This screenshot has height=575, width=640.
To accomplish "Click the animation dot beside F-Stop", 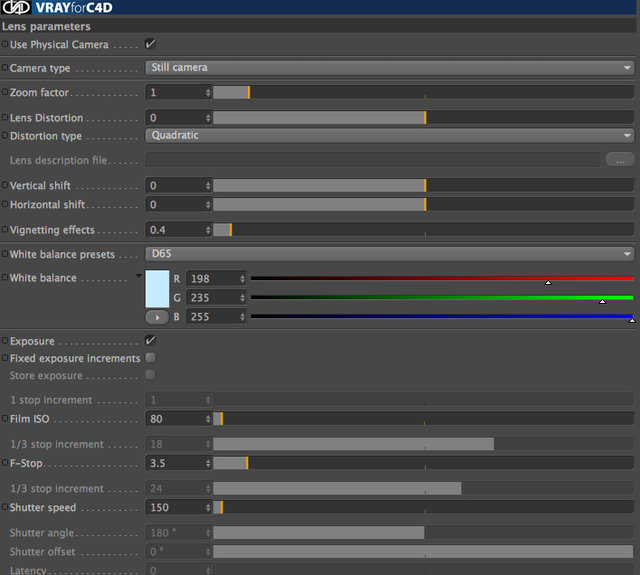I will [x=5, y=463].
